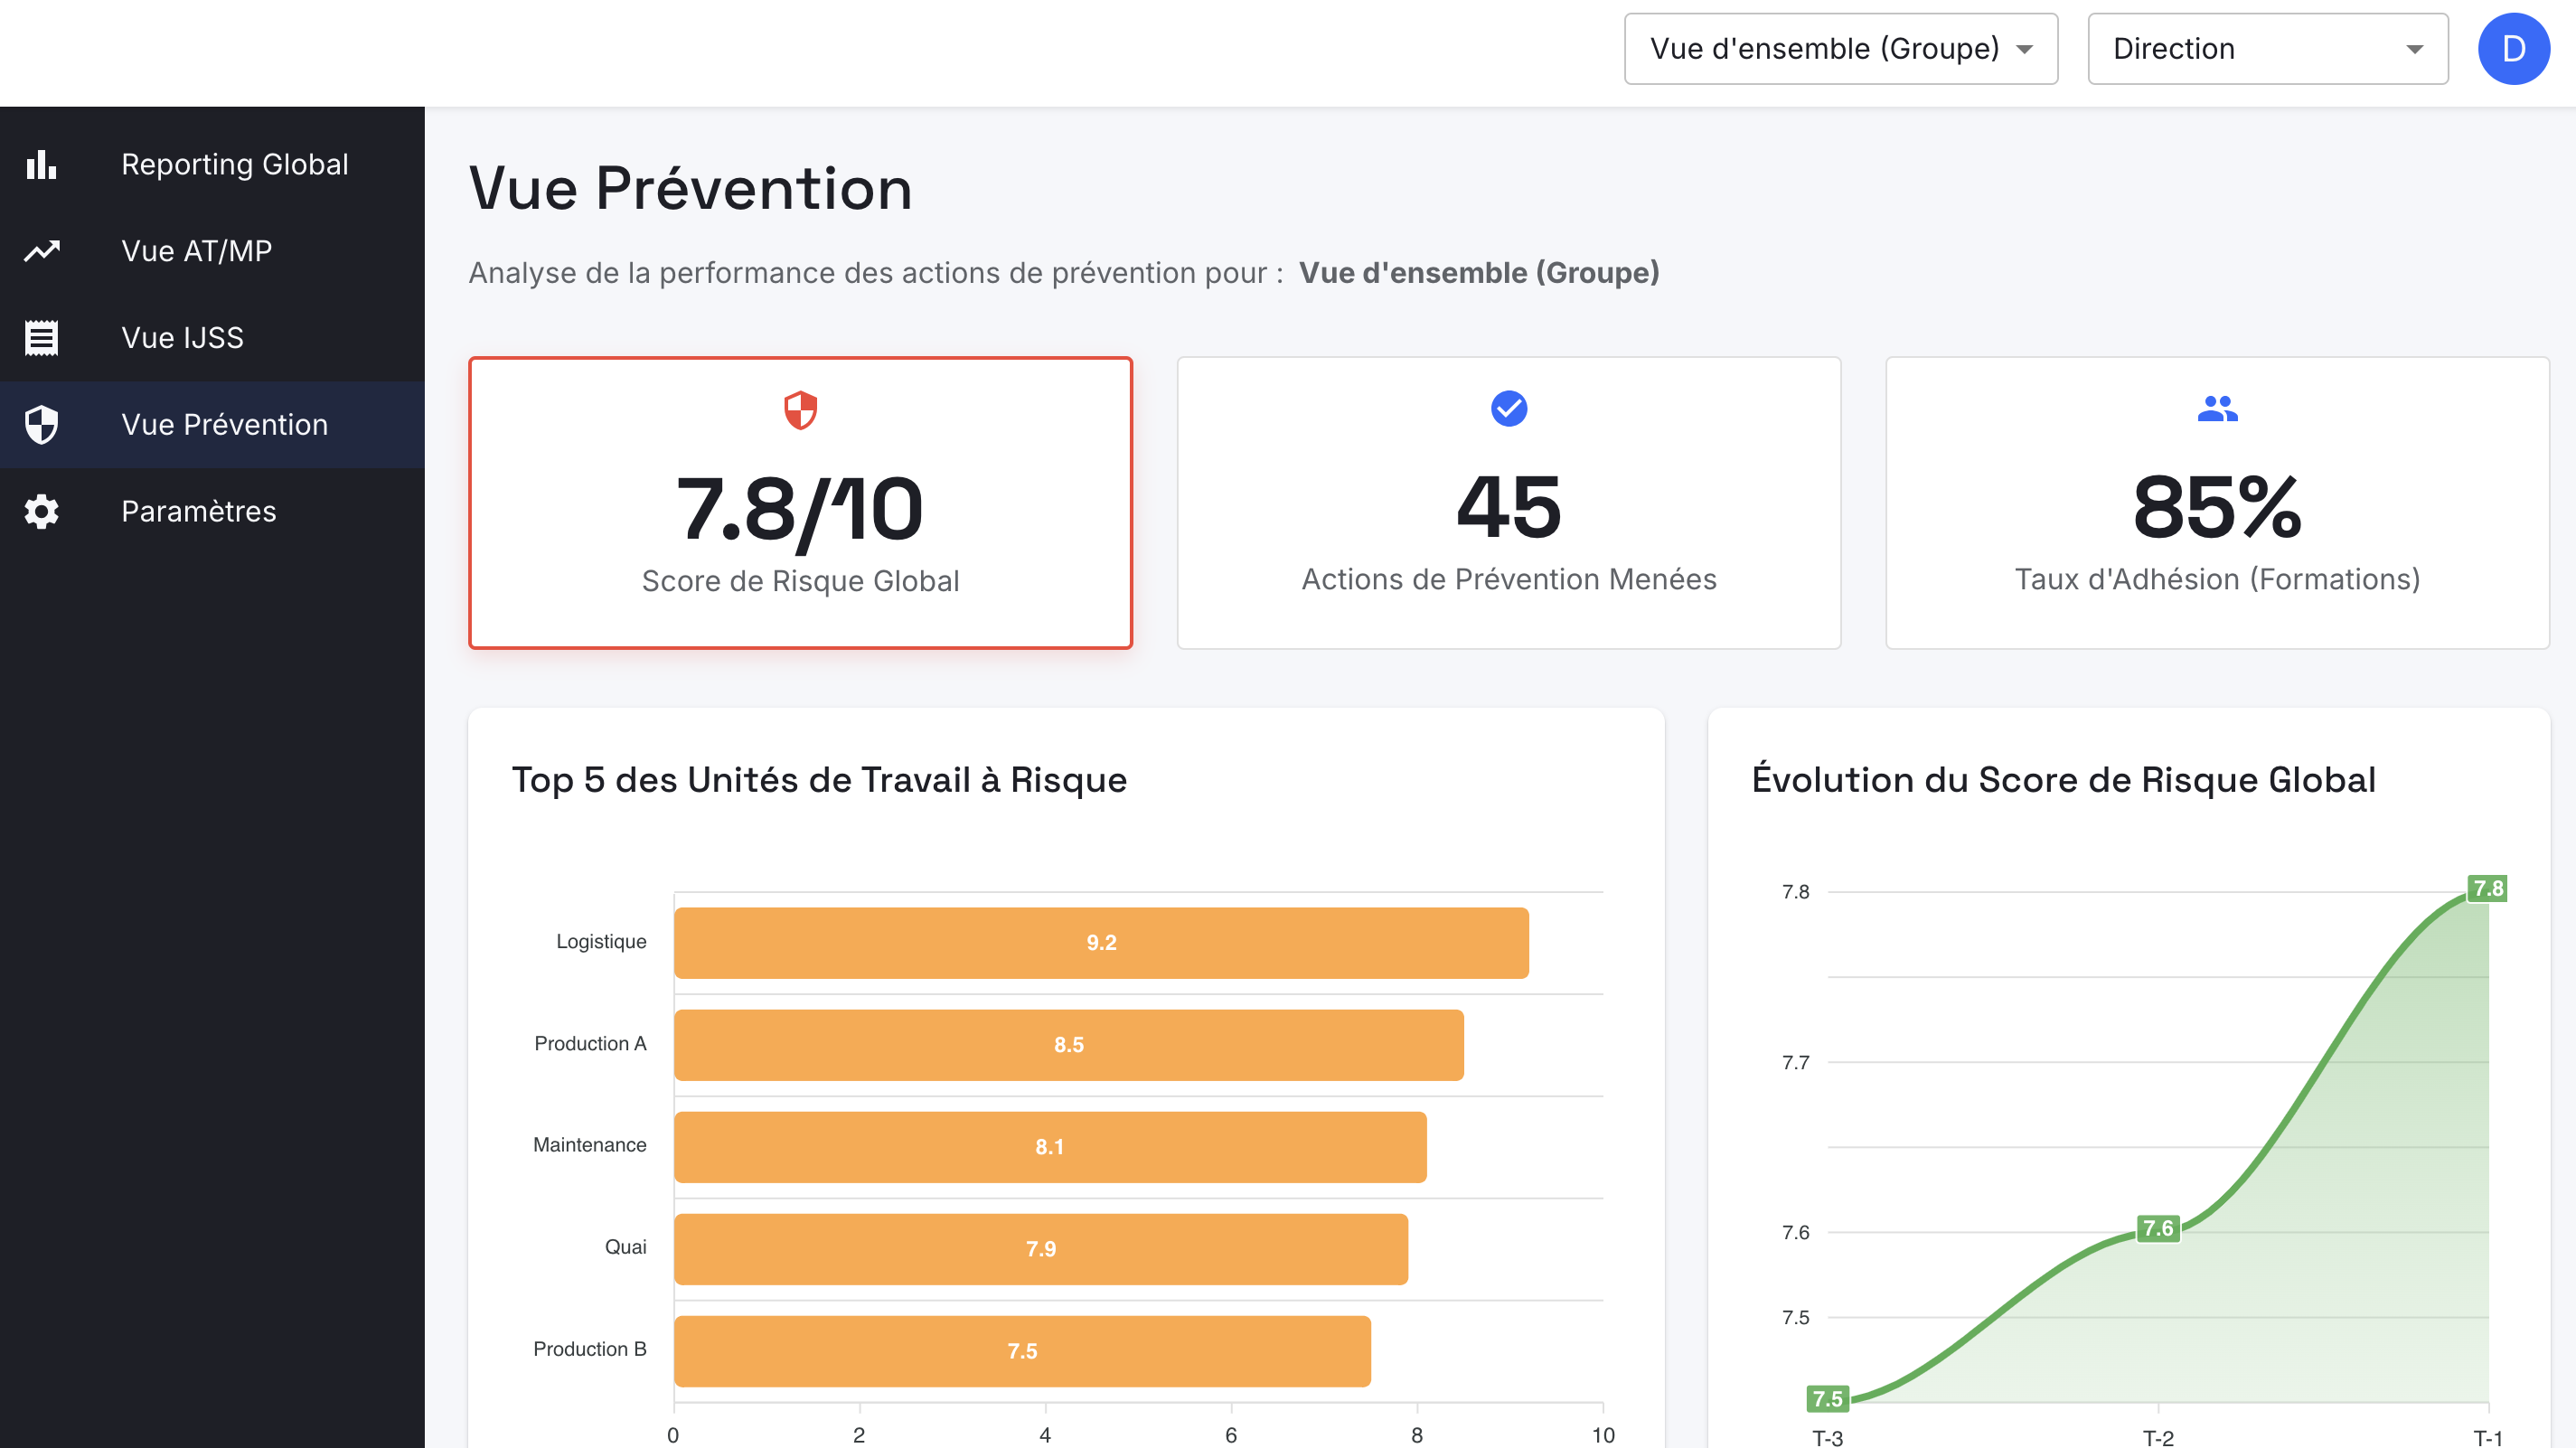Open the Vue d'ensemble (Groupe) dropdown

(x=1840, y=49)
